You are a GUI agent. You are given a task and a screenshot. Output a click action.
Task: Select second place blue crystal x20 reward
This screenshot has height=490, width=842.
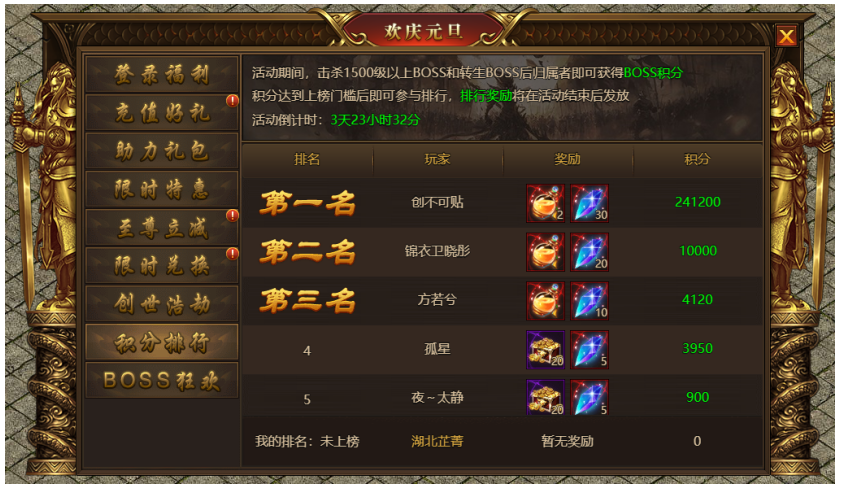click(x=589, y=252)
